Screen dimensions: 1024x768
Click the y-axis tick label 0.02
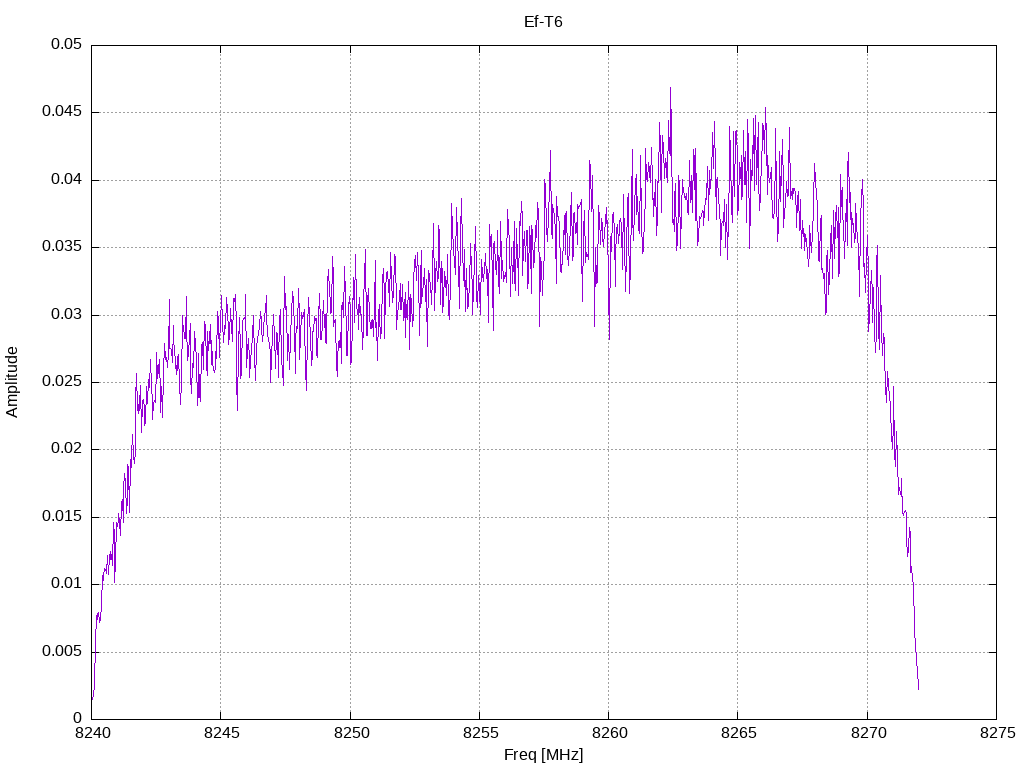pos(67,449)
